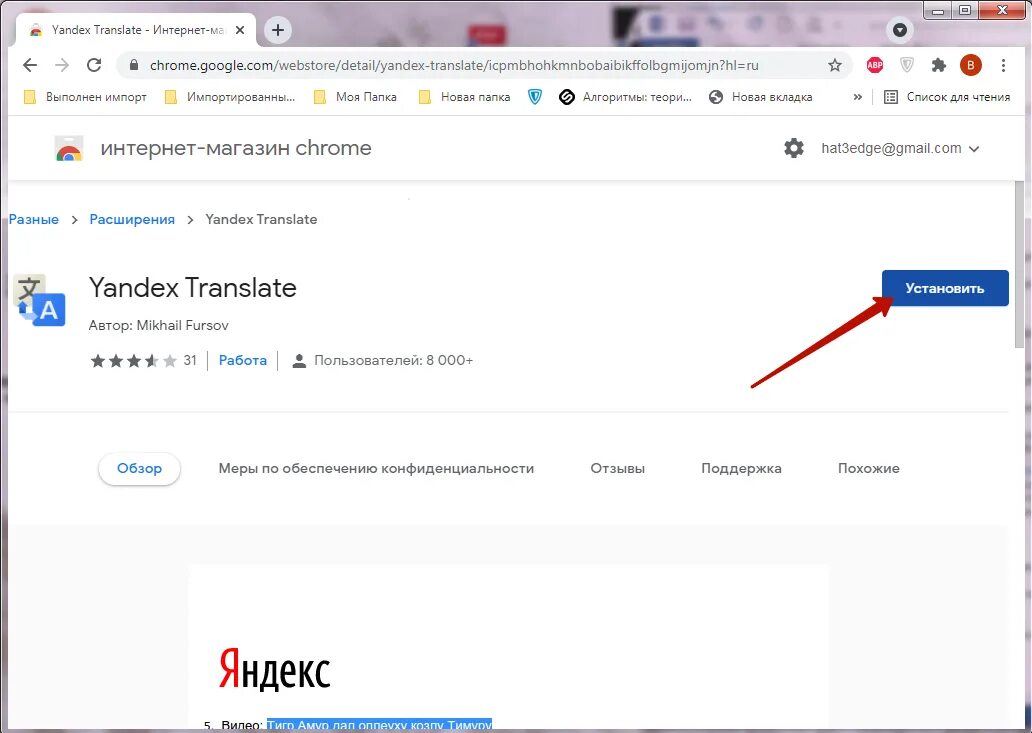Reload the current page
Screen dimensions: 1032x733
coord(94,65)
